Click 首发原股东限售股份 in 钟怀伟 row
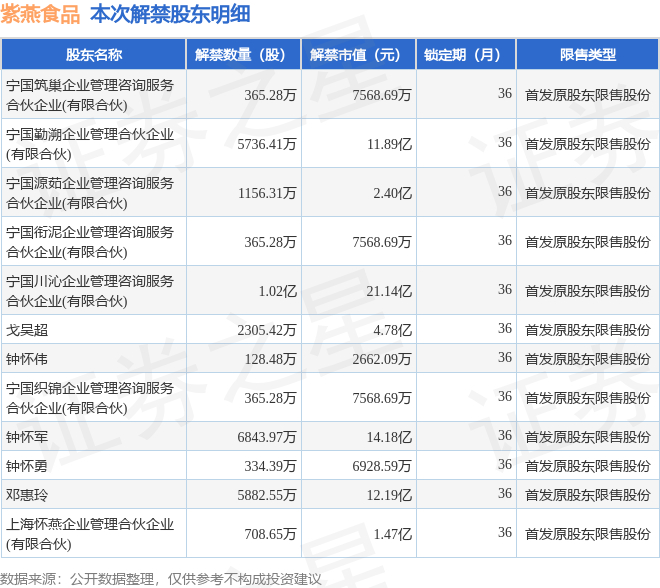The width and height of the screenshot is (660, 588). pyautogui.click(x=588, y=359)
